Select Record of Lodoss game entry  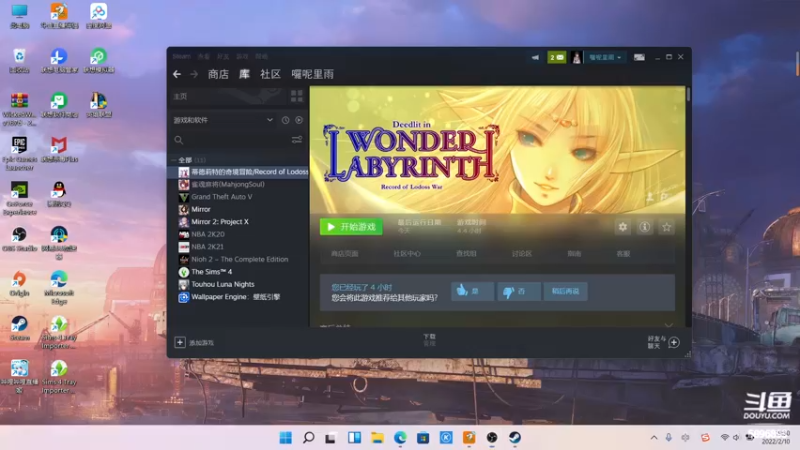point(238,172)
